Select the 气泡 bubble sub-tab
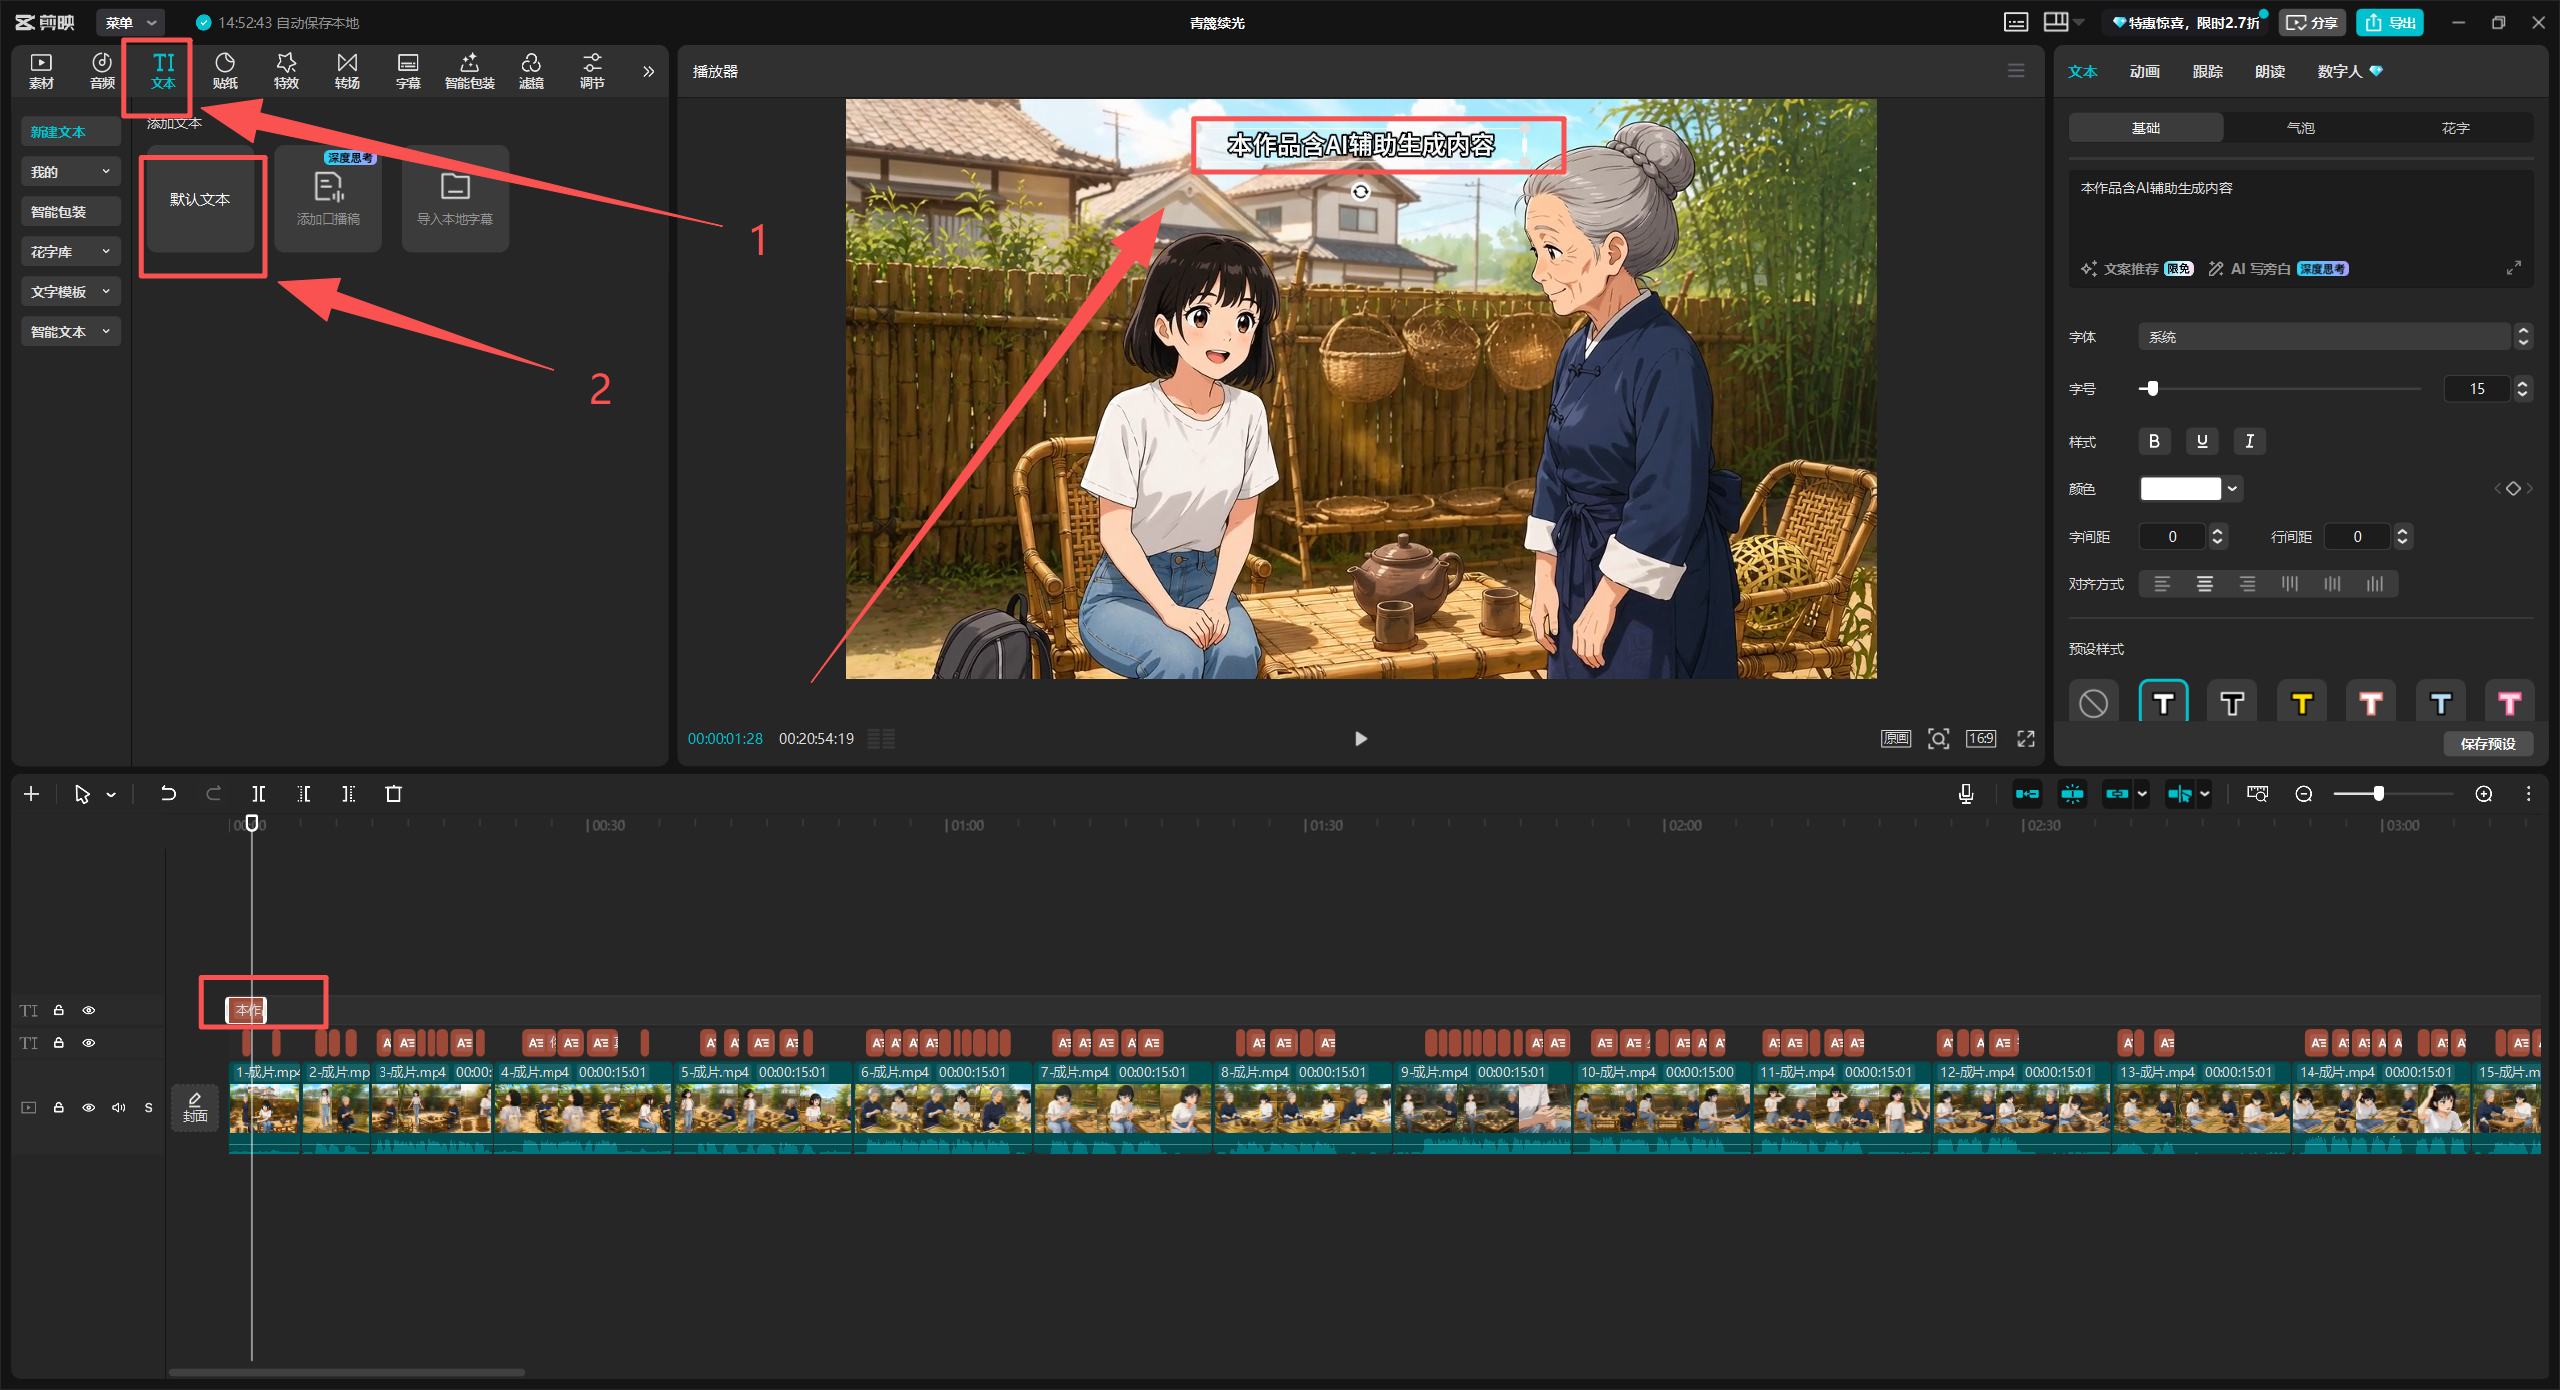Image resolution: width=2560 pixels, height=1390 pixels. point(2300,128)
